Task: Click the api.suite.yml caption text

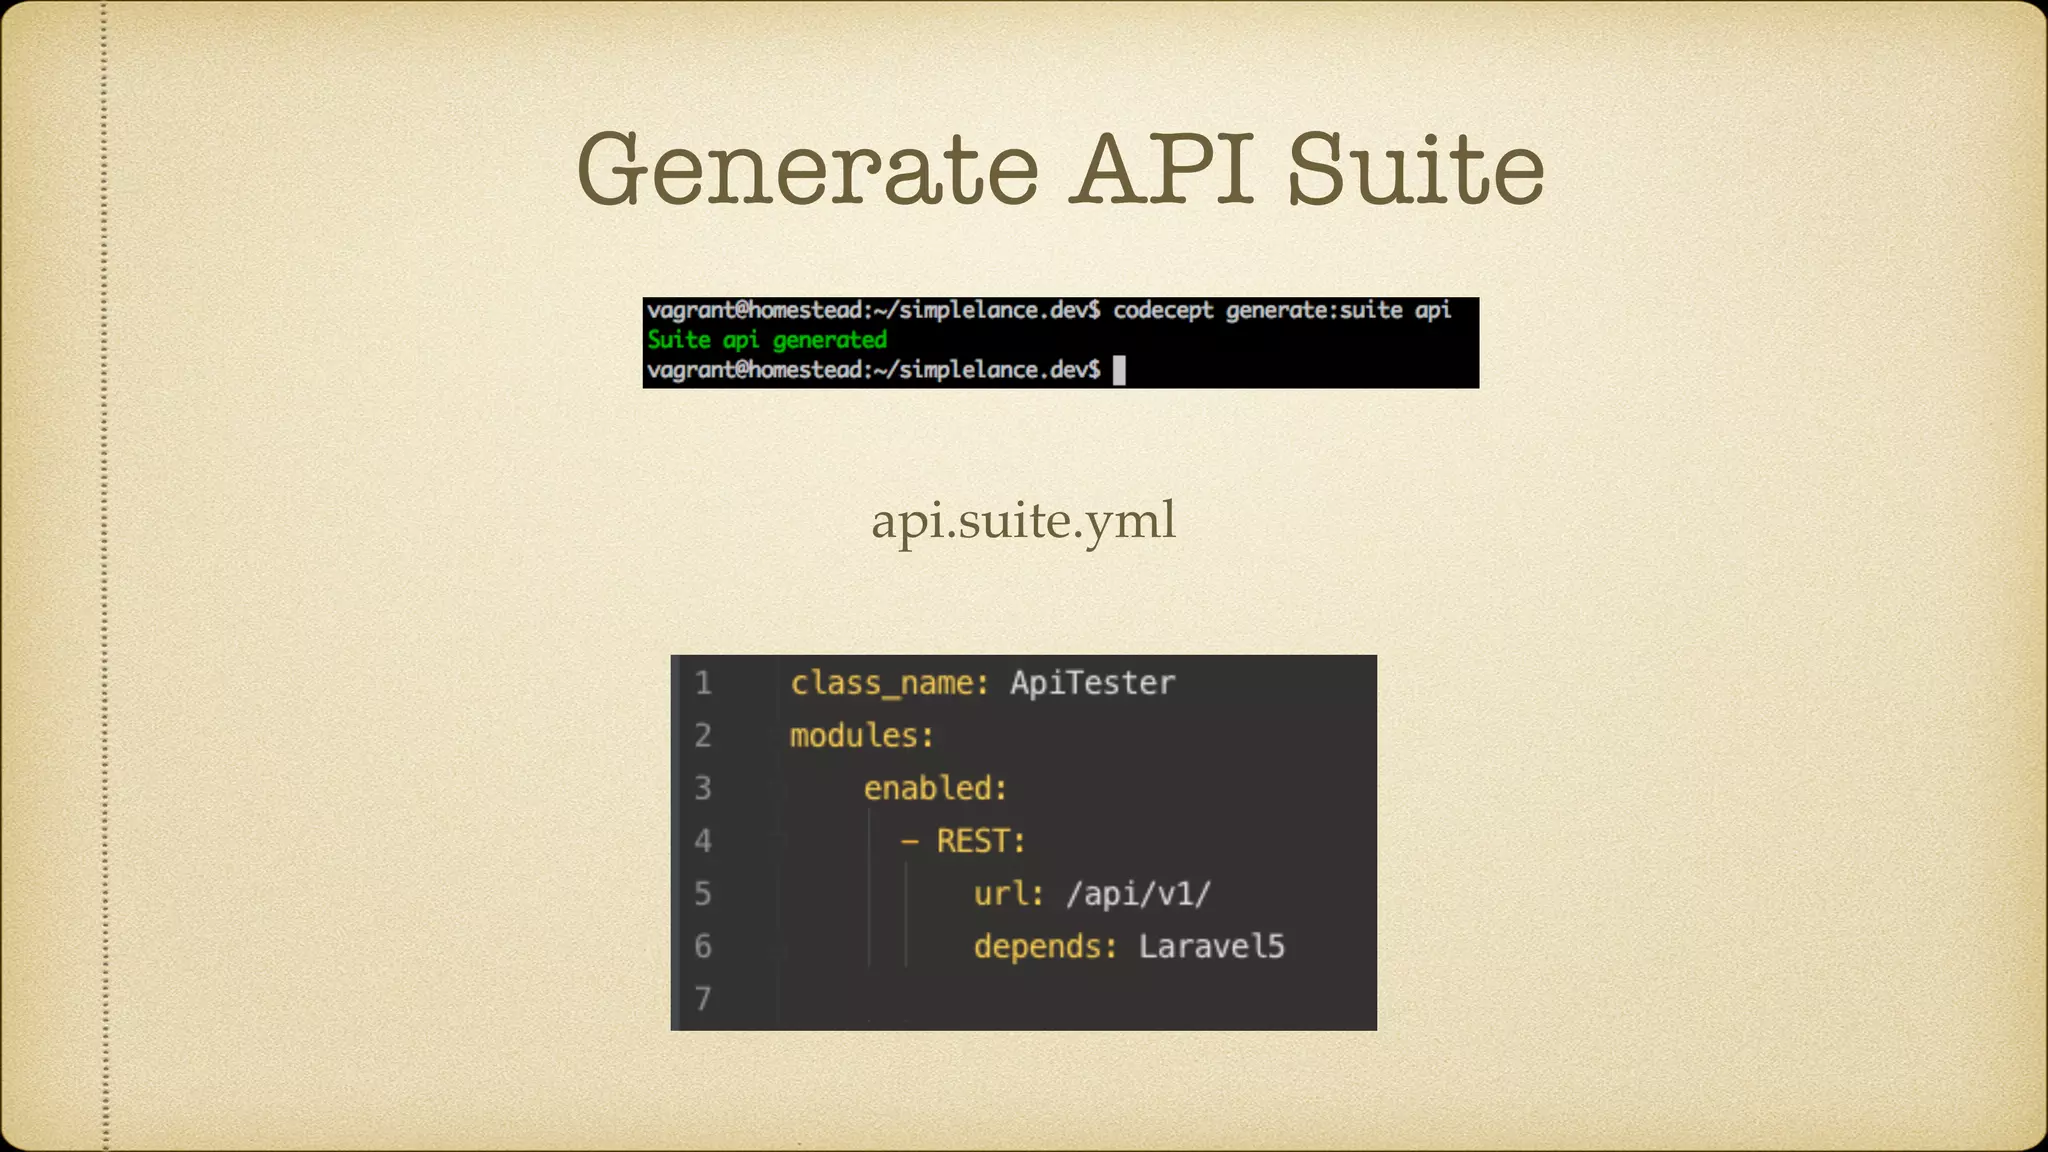Action: 1023,521
